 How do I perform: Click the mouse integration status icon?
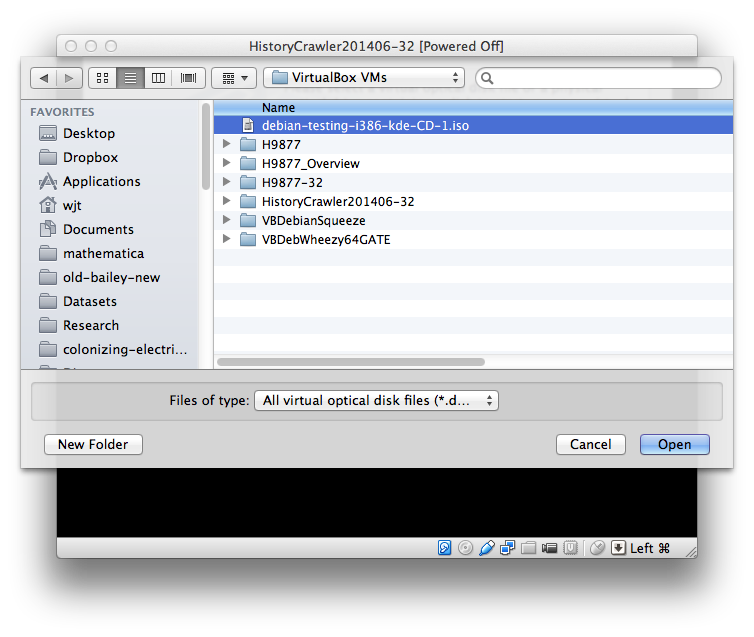tap(597, 548)
